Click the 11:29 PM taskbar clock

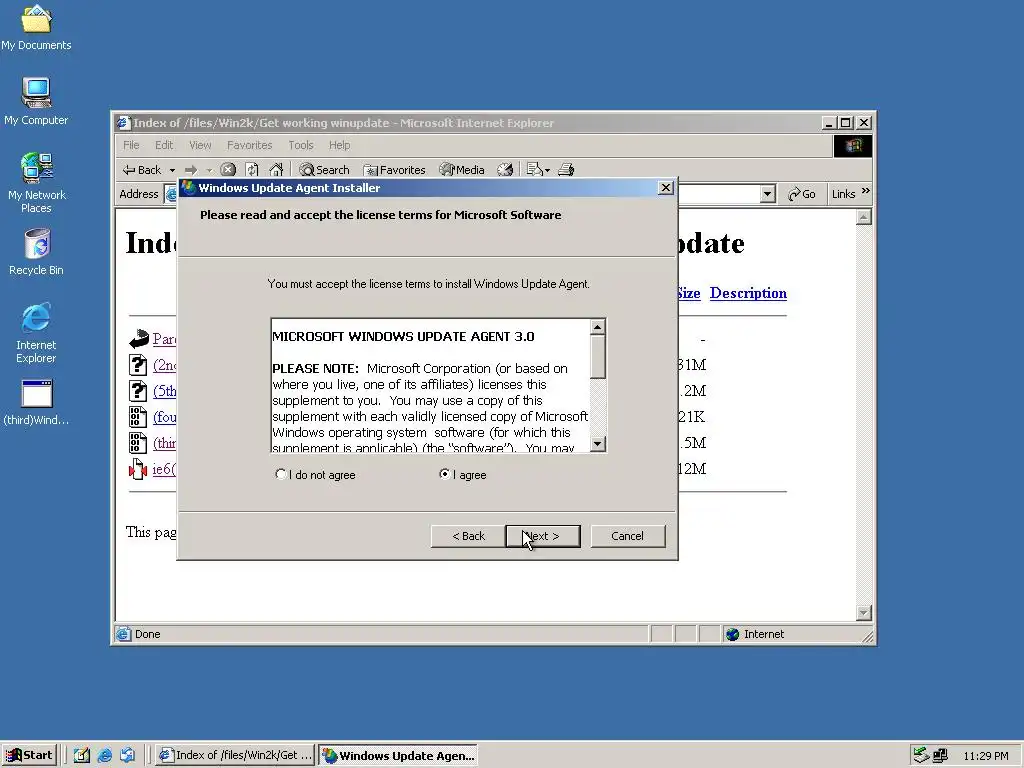coord(985,756)
